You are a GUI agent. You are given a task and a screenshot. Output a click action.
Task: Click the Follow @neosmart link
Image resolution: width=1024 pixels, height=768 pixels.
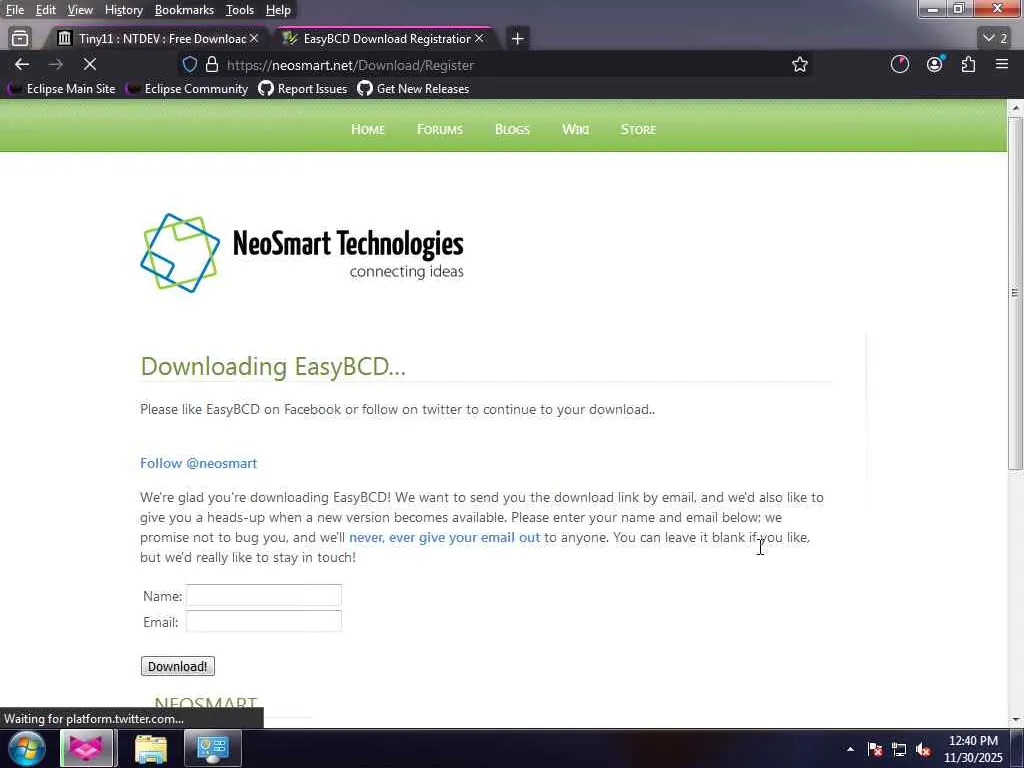pos(199,463)
